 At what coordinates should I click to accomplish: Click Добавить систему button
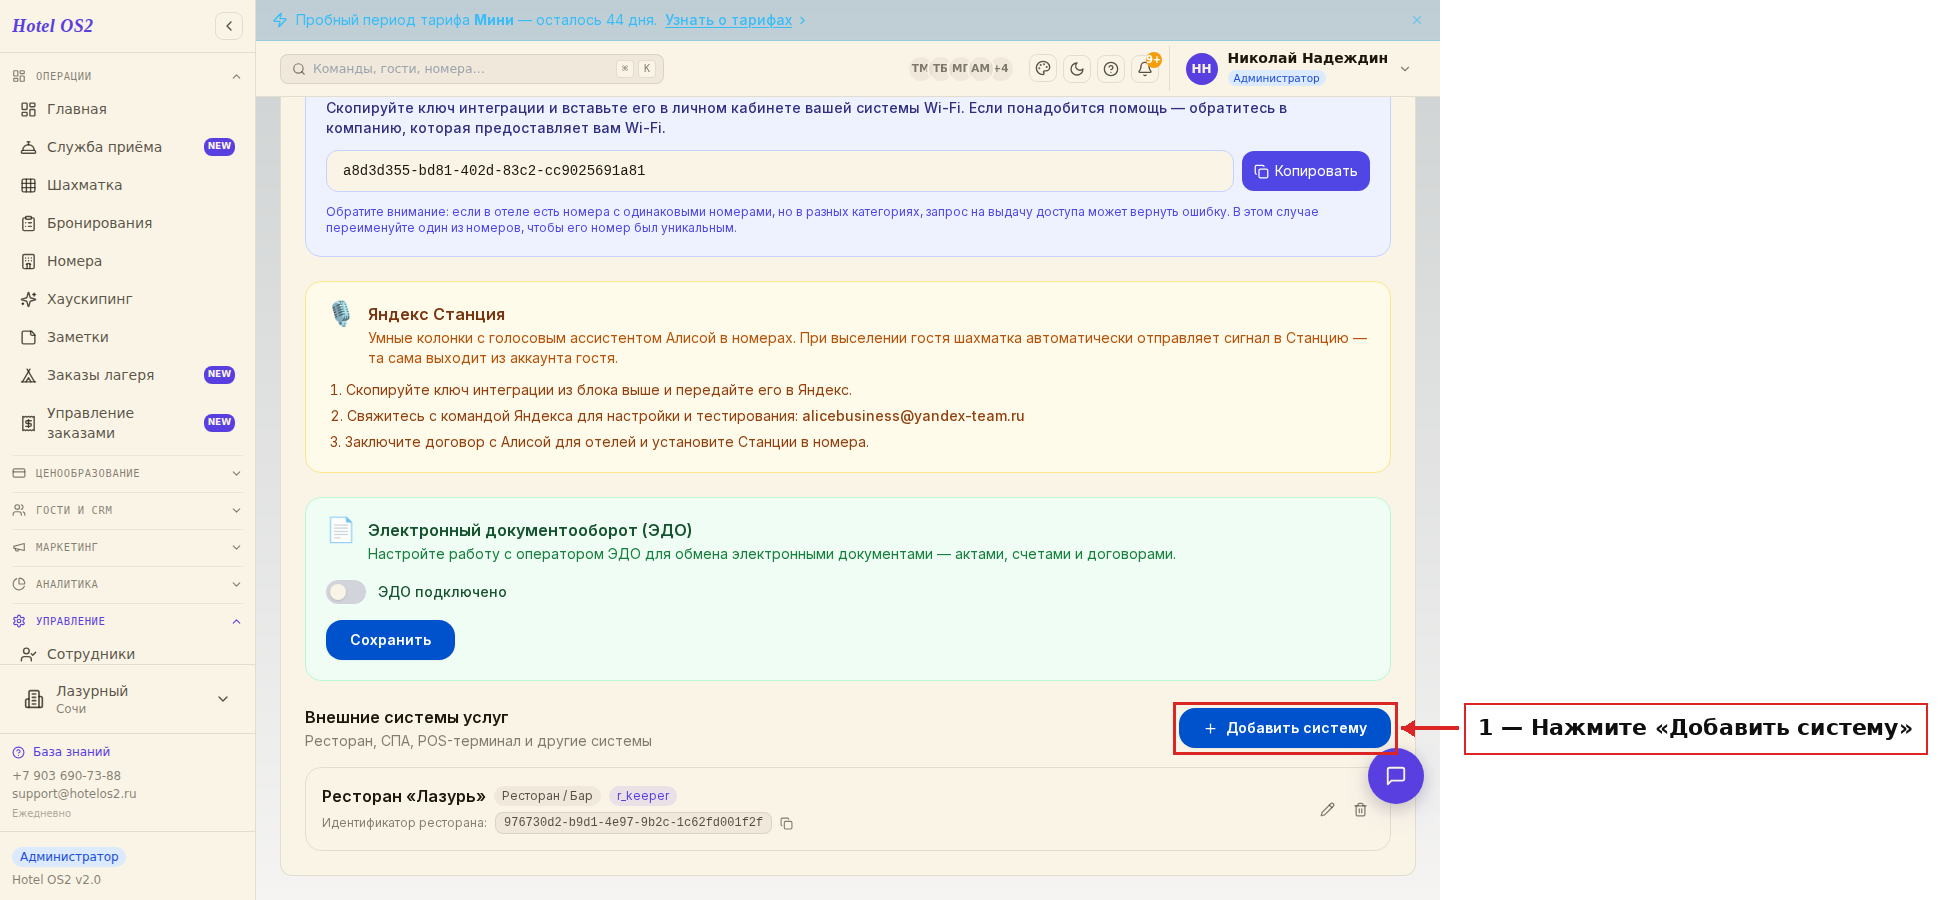coord(1285,728)
